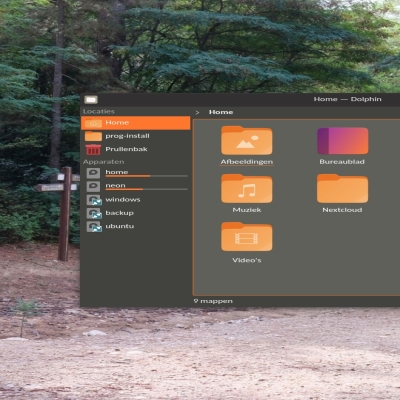Screen dimensions: 400x400
Task: Open prog-install place in sidebar
Action: (x=136, y=136)
